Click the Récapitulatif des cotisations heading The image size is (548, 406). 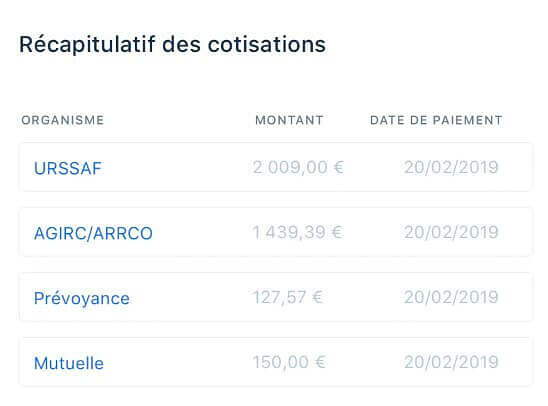[172, 45]
